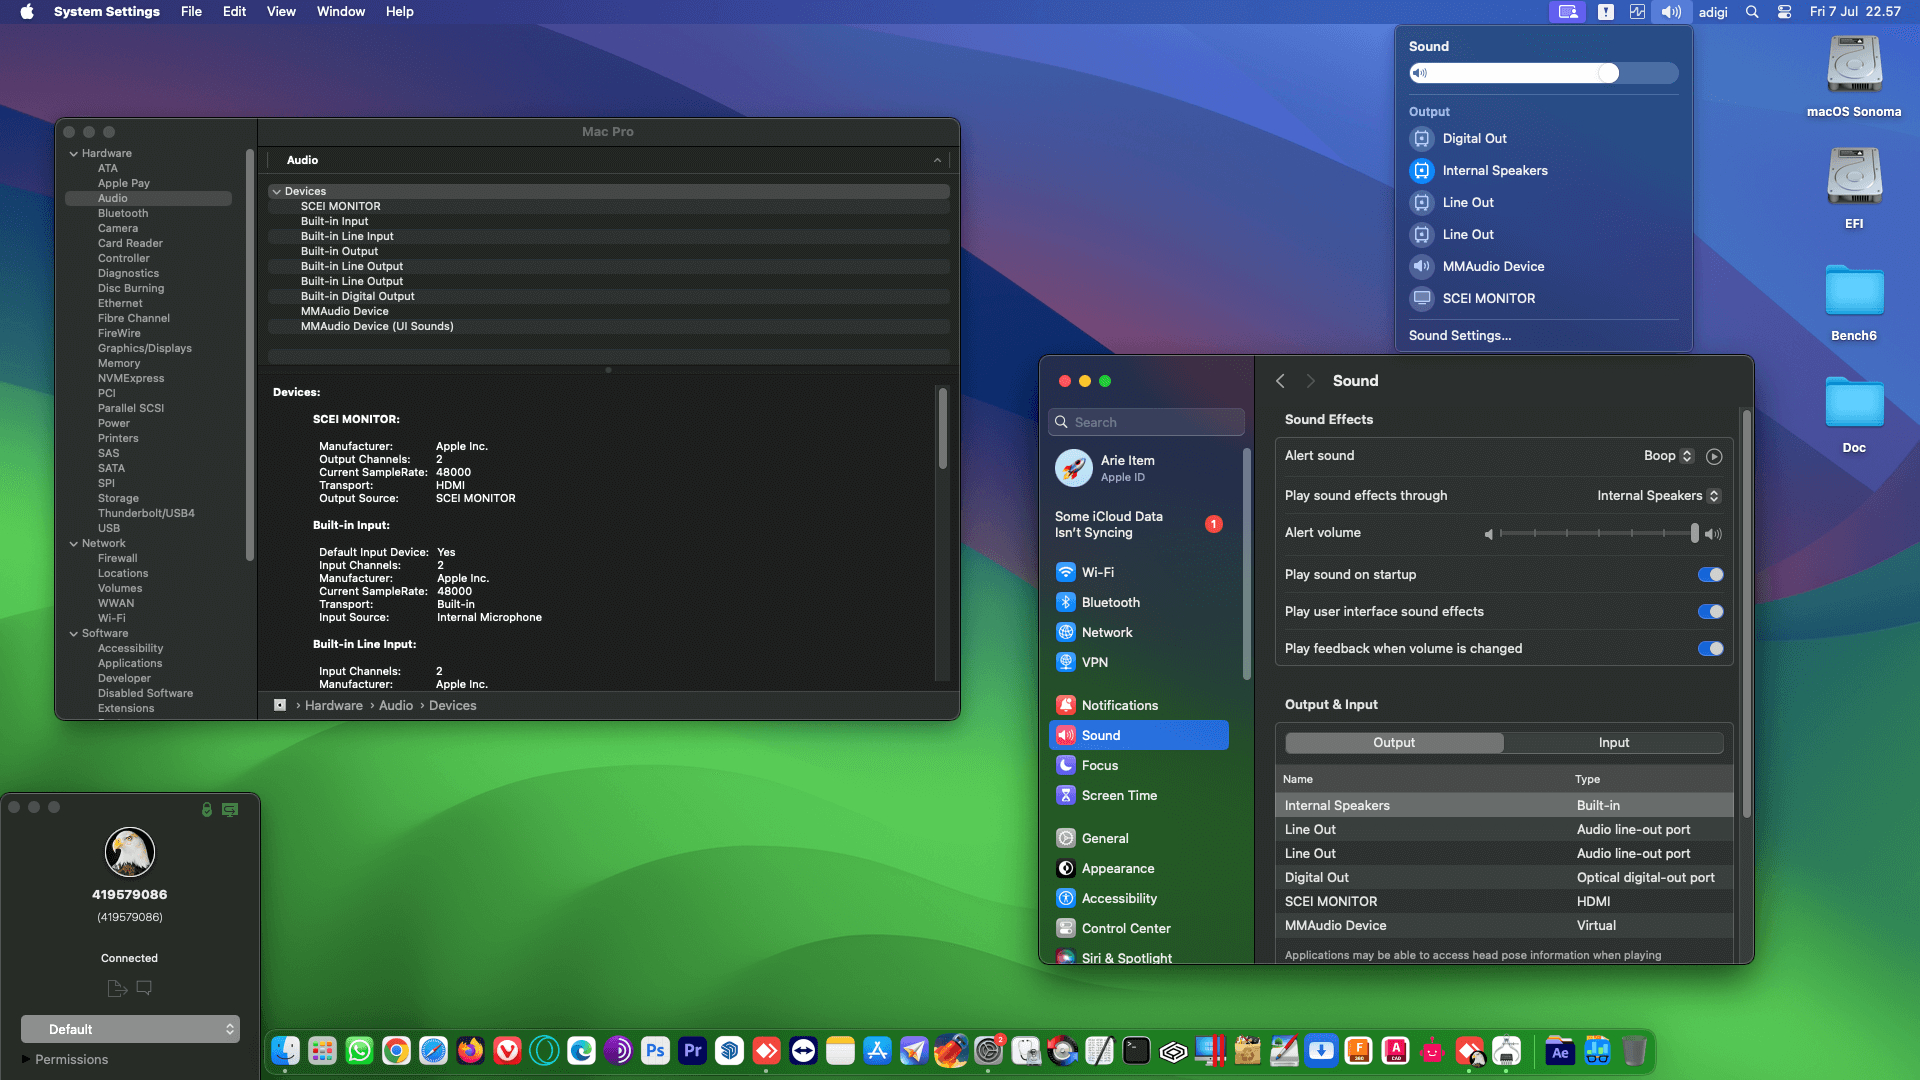Open Launchpad from the Dock
Image resolution: width=1920 pixels, height=1080 pixels.
click(x=322, y=1051)
